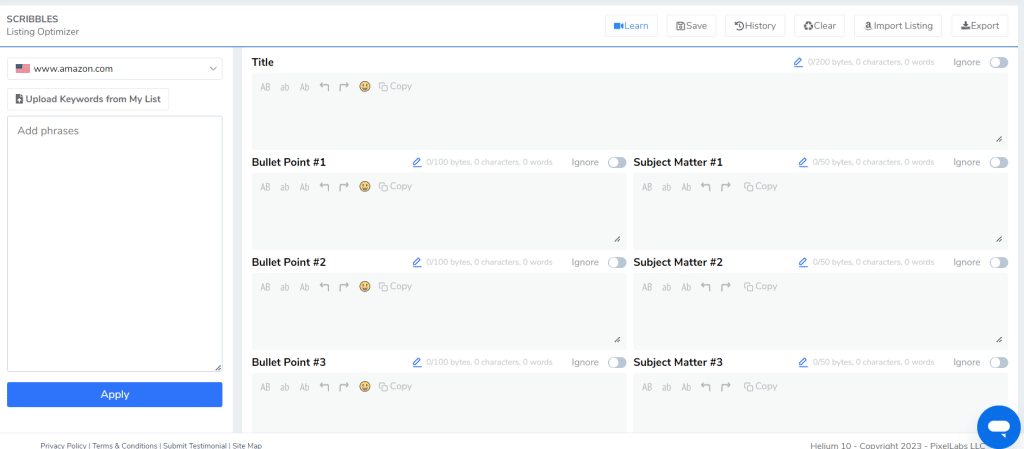Open the History panel

[x=755, y=26]
